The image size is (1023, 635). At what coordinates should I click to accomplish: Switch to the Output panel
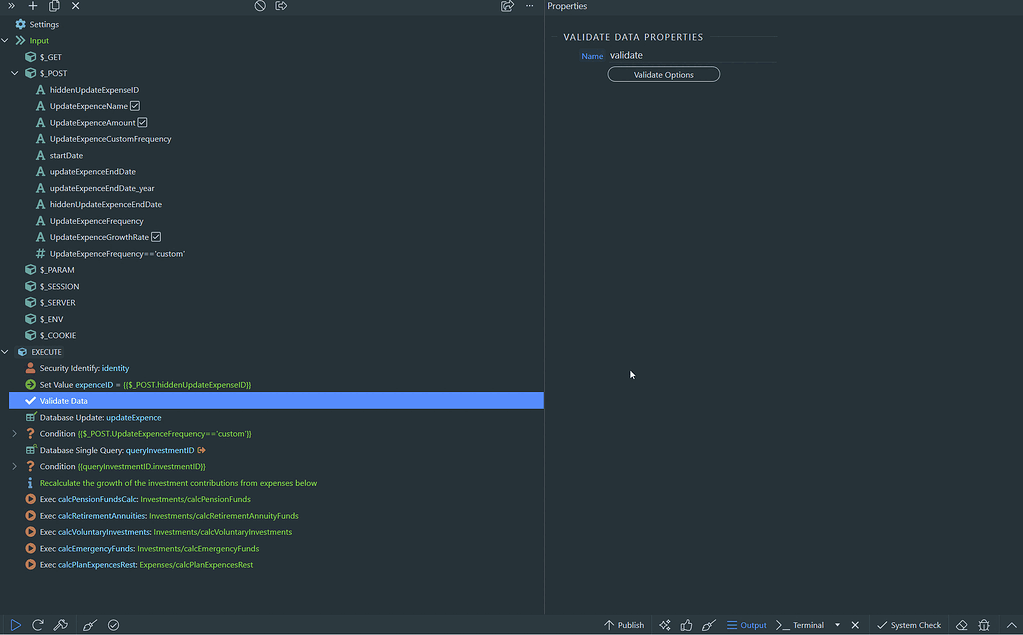(746, 625)
